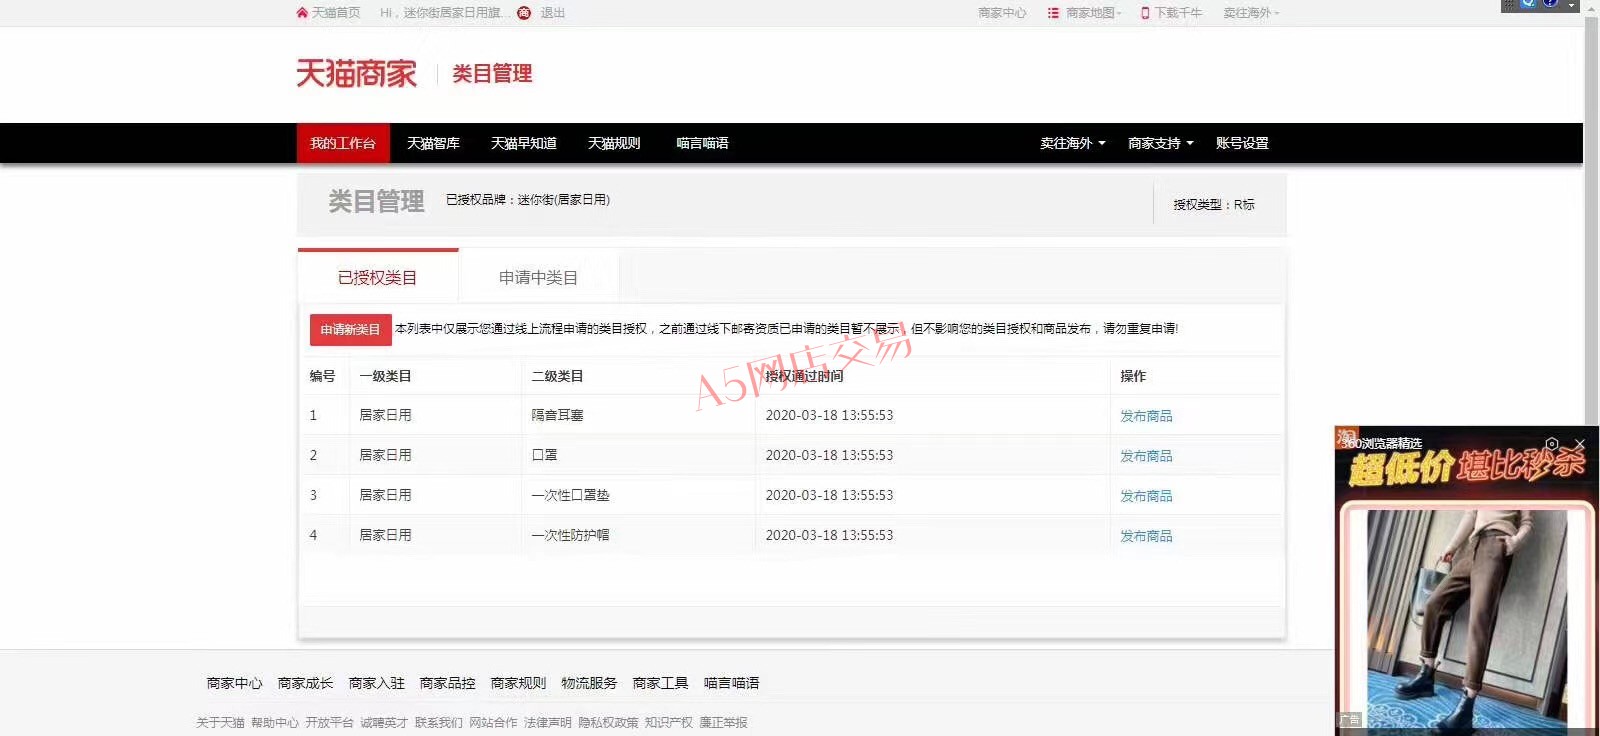Viewport: 1600px width, 736px height.
Task: Select 我的工作台 navigation item
Action: (343, 143)
